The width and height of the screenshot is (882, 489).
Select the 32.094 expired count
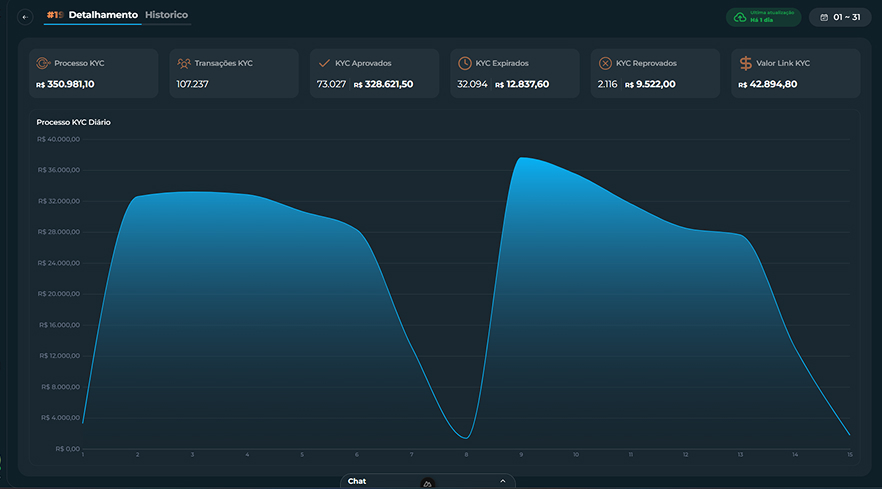(472, 84)
